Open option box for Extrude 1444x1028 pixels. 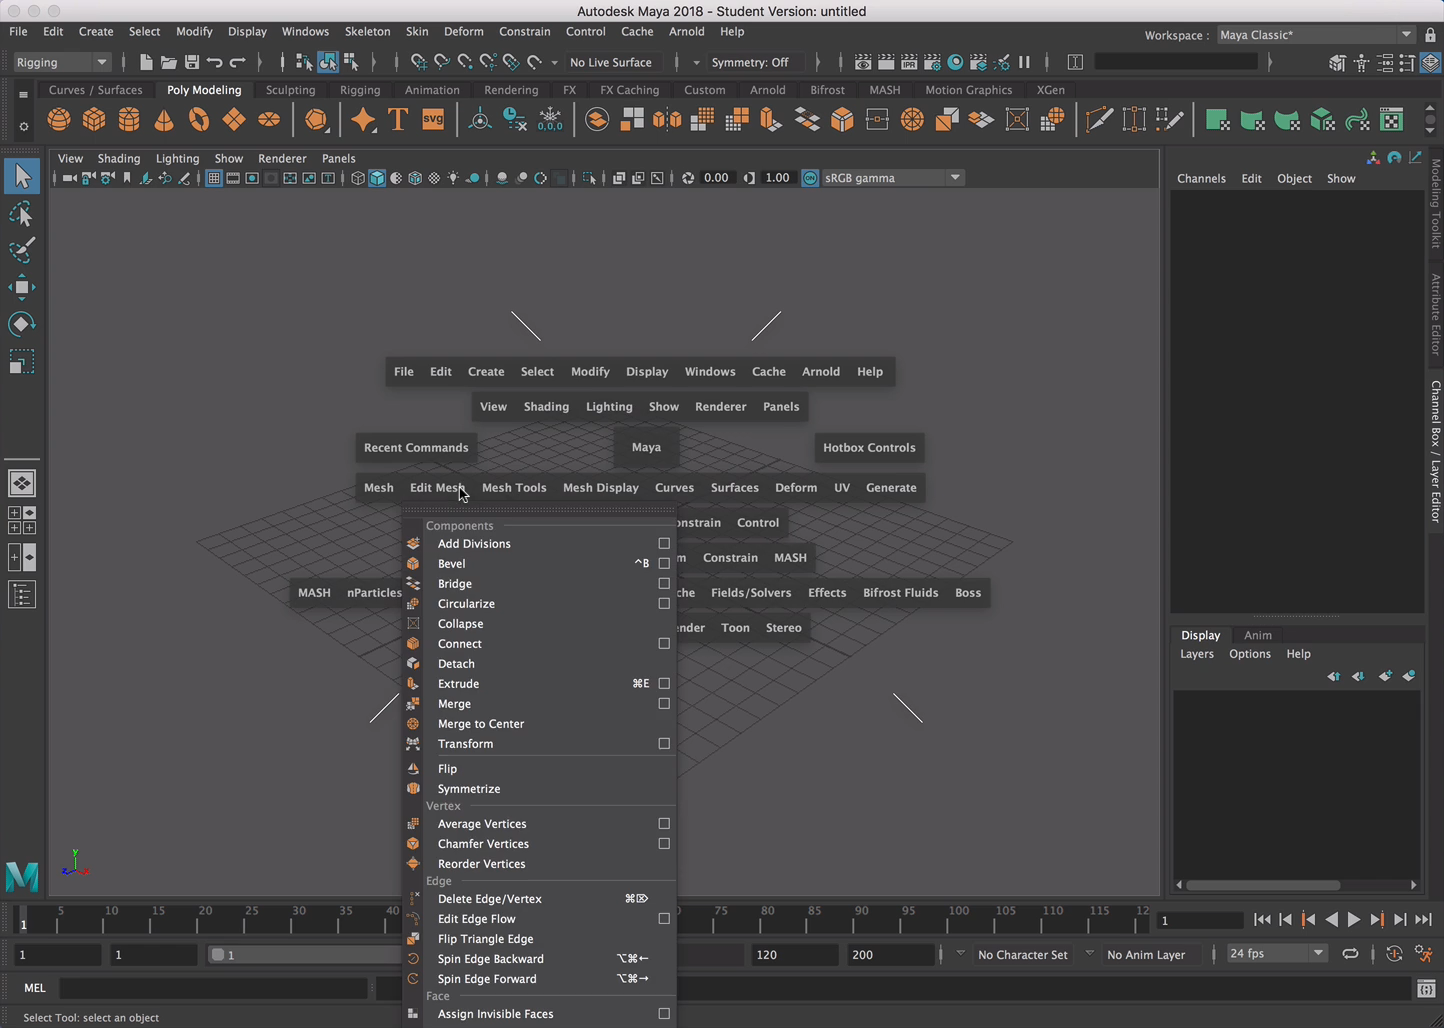coord(664,684)
